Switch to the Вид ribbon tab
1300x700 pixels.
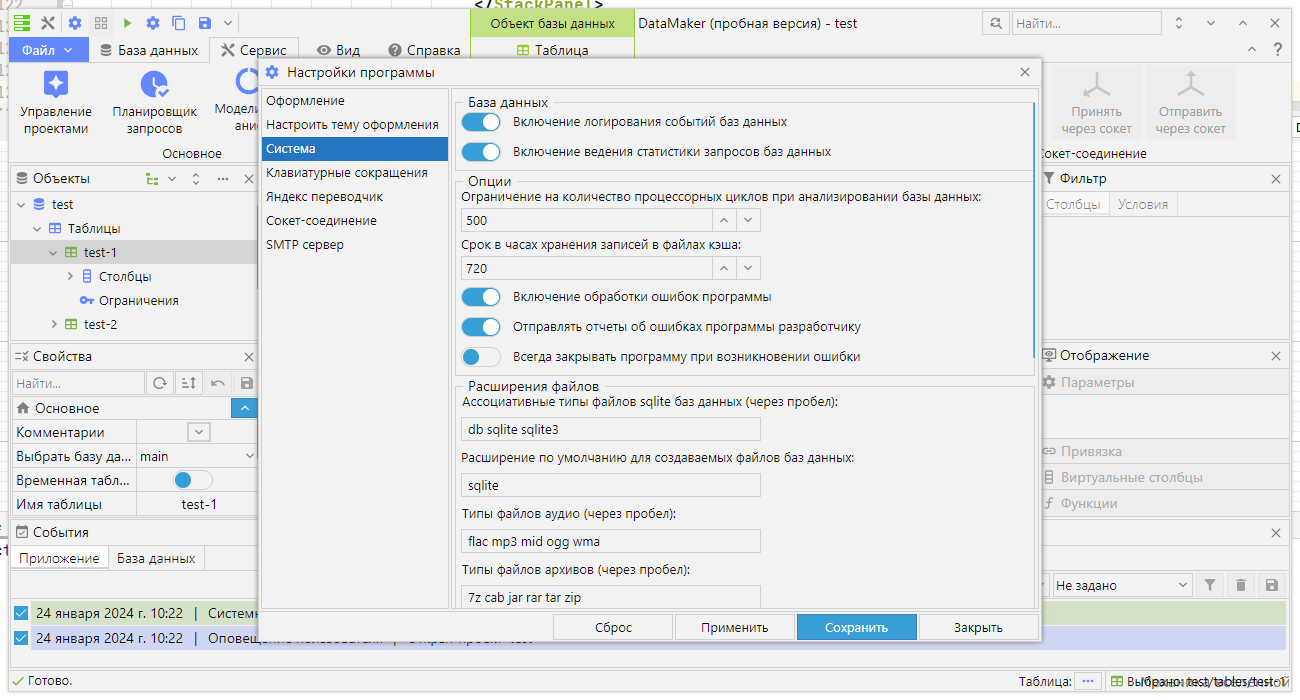338,50
